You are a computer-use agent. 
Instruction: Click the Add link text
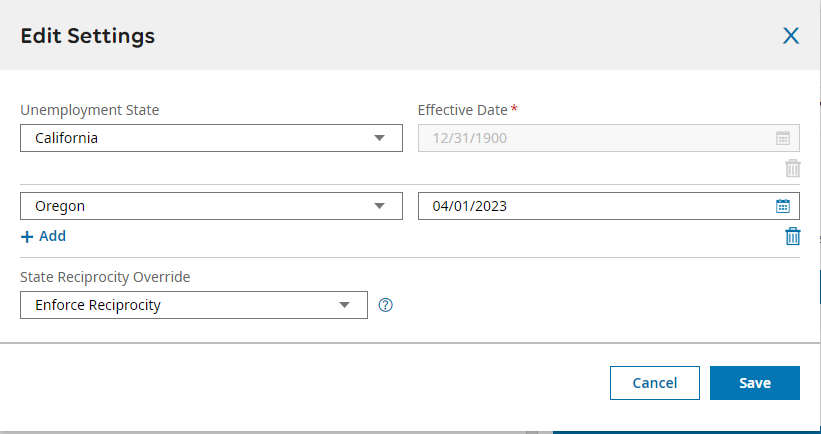(52, 236)
